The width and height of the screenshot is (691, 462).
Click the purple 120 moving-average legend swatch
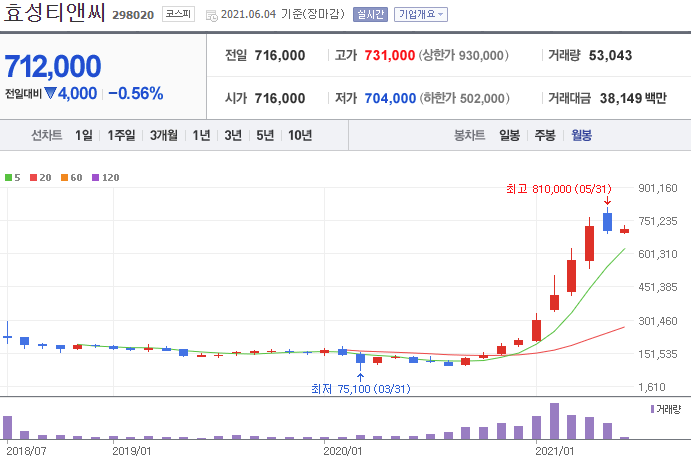pyautogui.click(x=95, y=178)
